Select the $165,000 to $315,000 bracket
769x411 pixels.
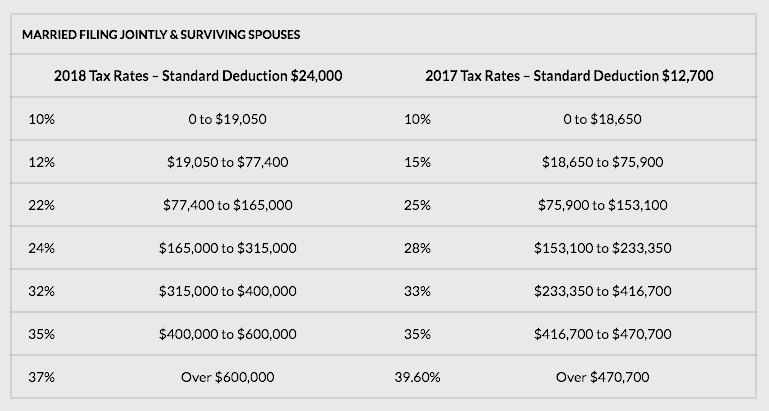(x=227, y=248)
